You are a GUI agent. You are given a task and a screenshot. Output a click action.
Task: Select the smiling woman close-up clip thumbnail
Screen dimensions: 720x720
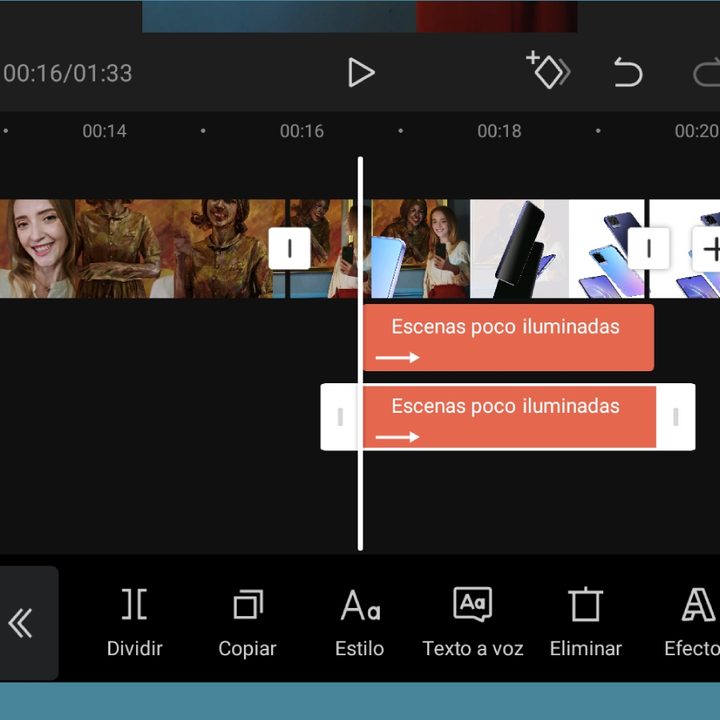pos(38,248)
